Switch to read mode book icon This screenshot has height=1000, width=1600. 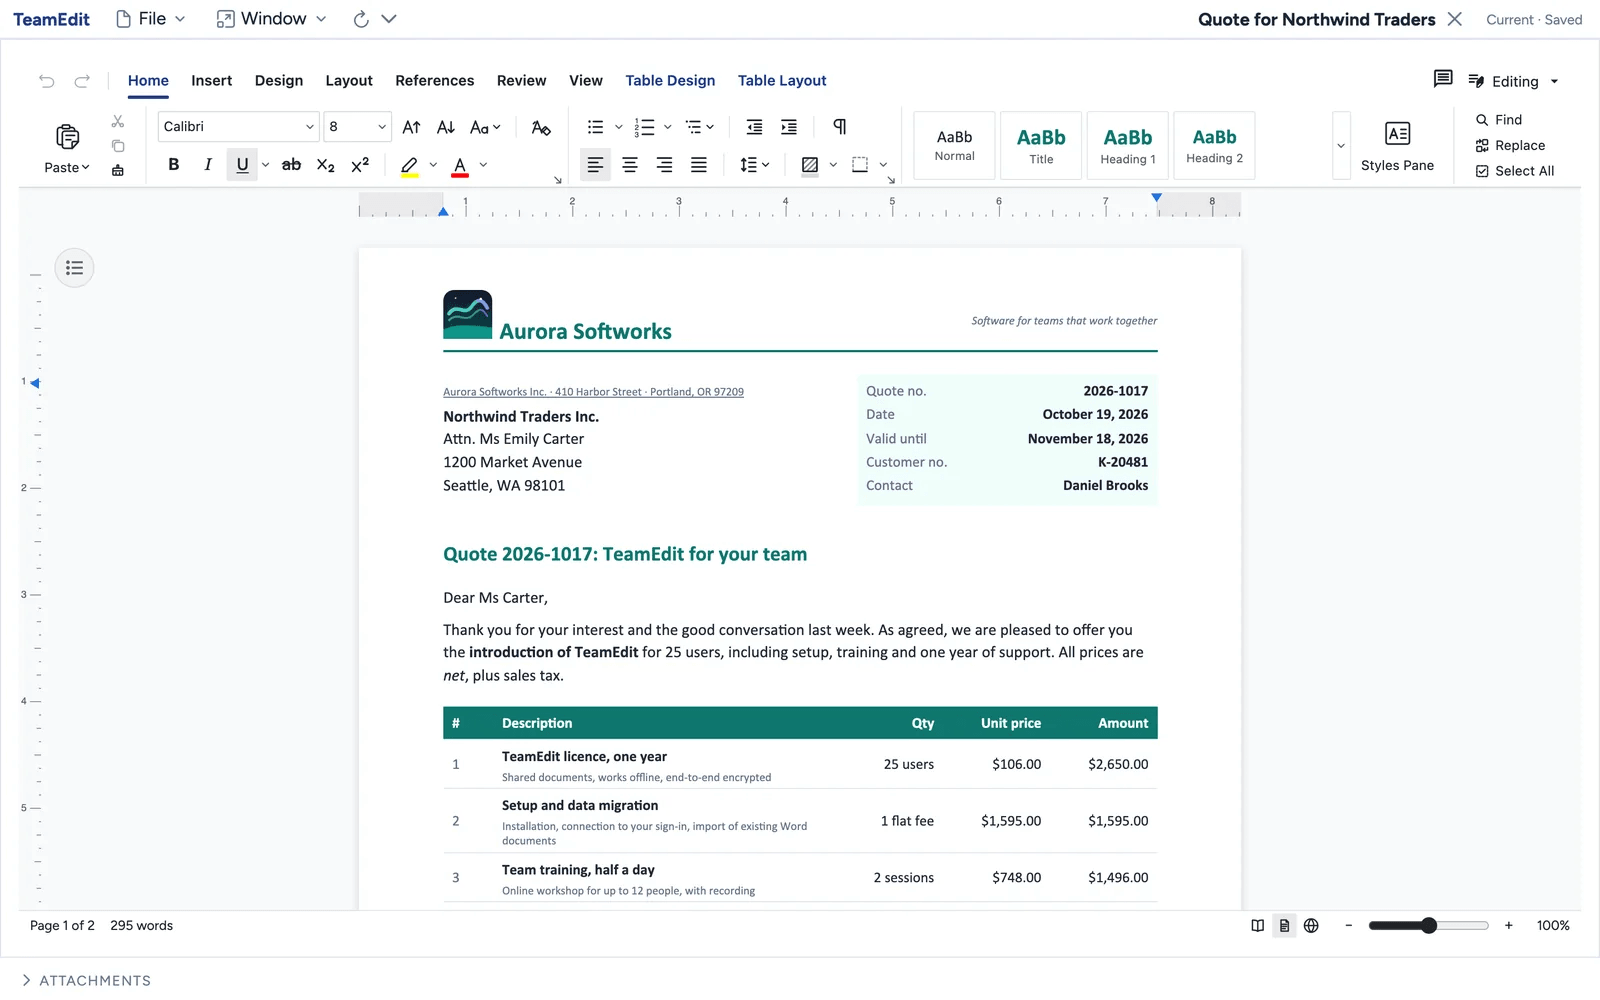pos(1258,926)
